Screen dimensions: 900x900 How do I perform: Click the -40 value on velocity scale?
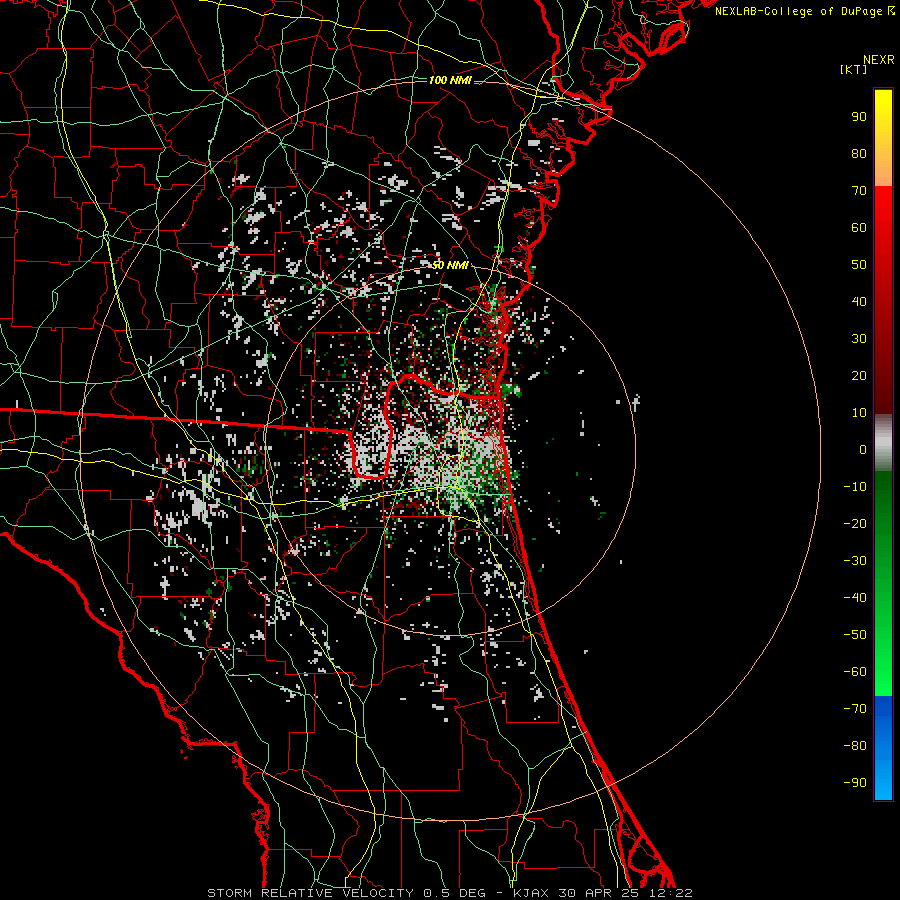click(855, 598)
